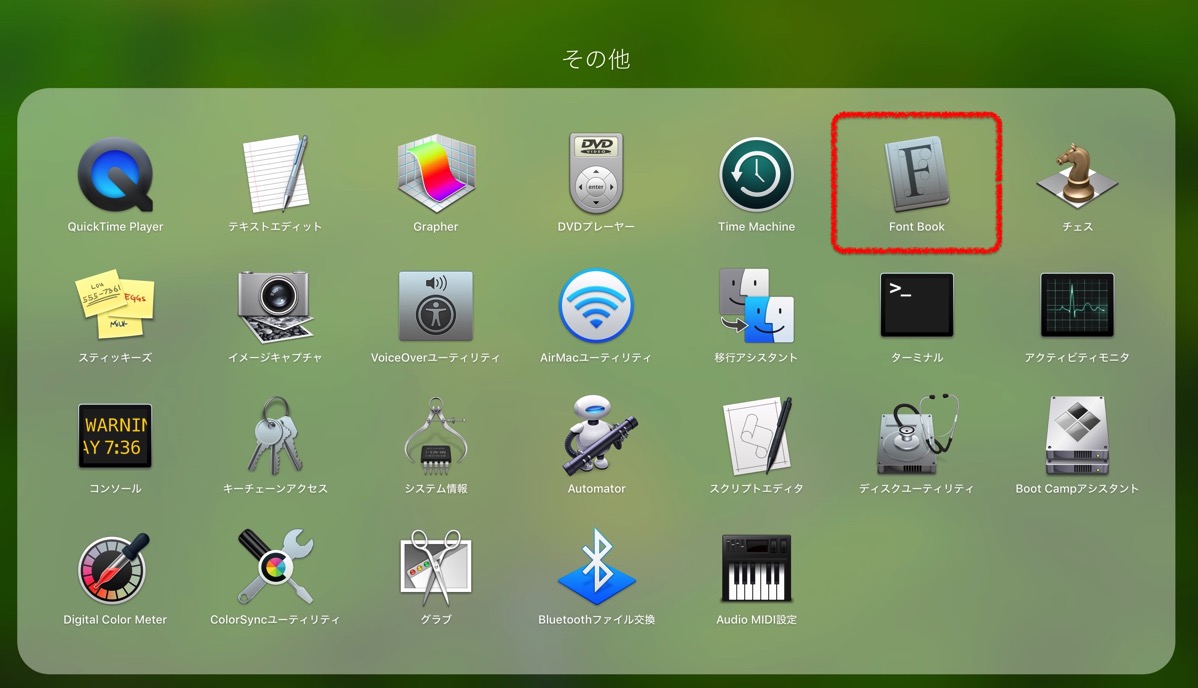Open Bluetoothファイル交換

[x=596, y=566]
